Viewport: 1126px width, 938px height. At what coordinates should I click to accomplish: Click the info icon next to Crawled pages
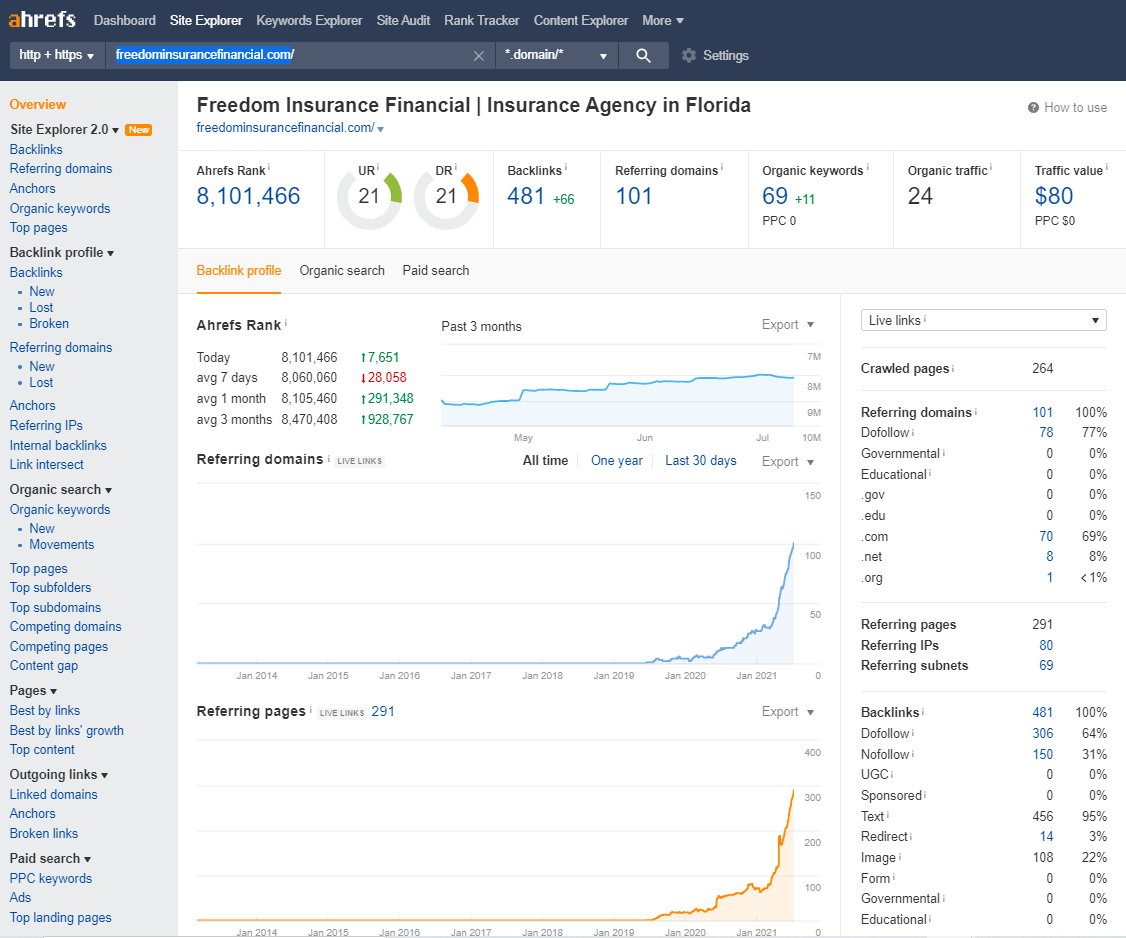click(x=953, y=368)
